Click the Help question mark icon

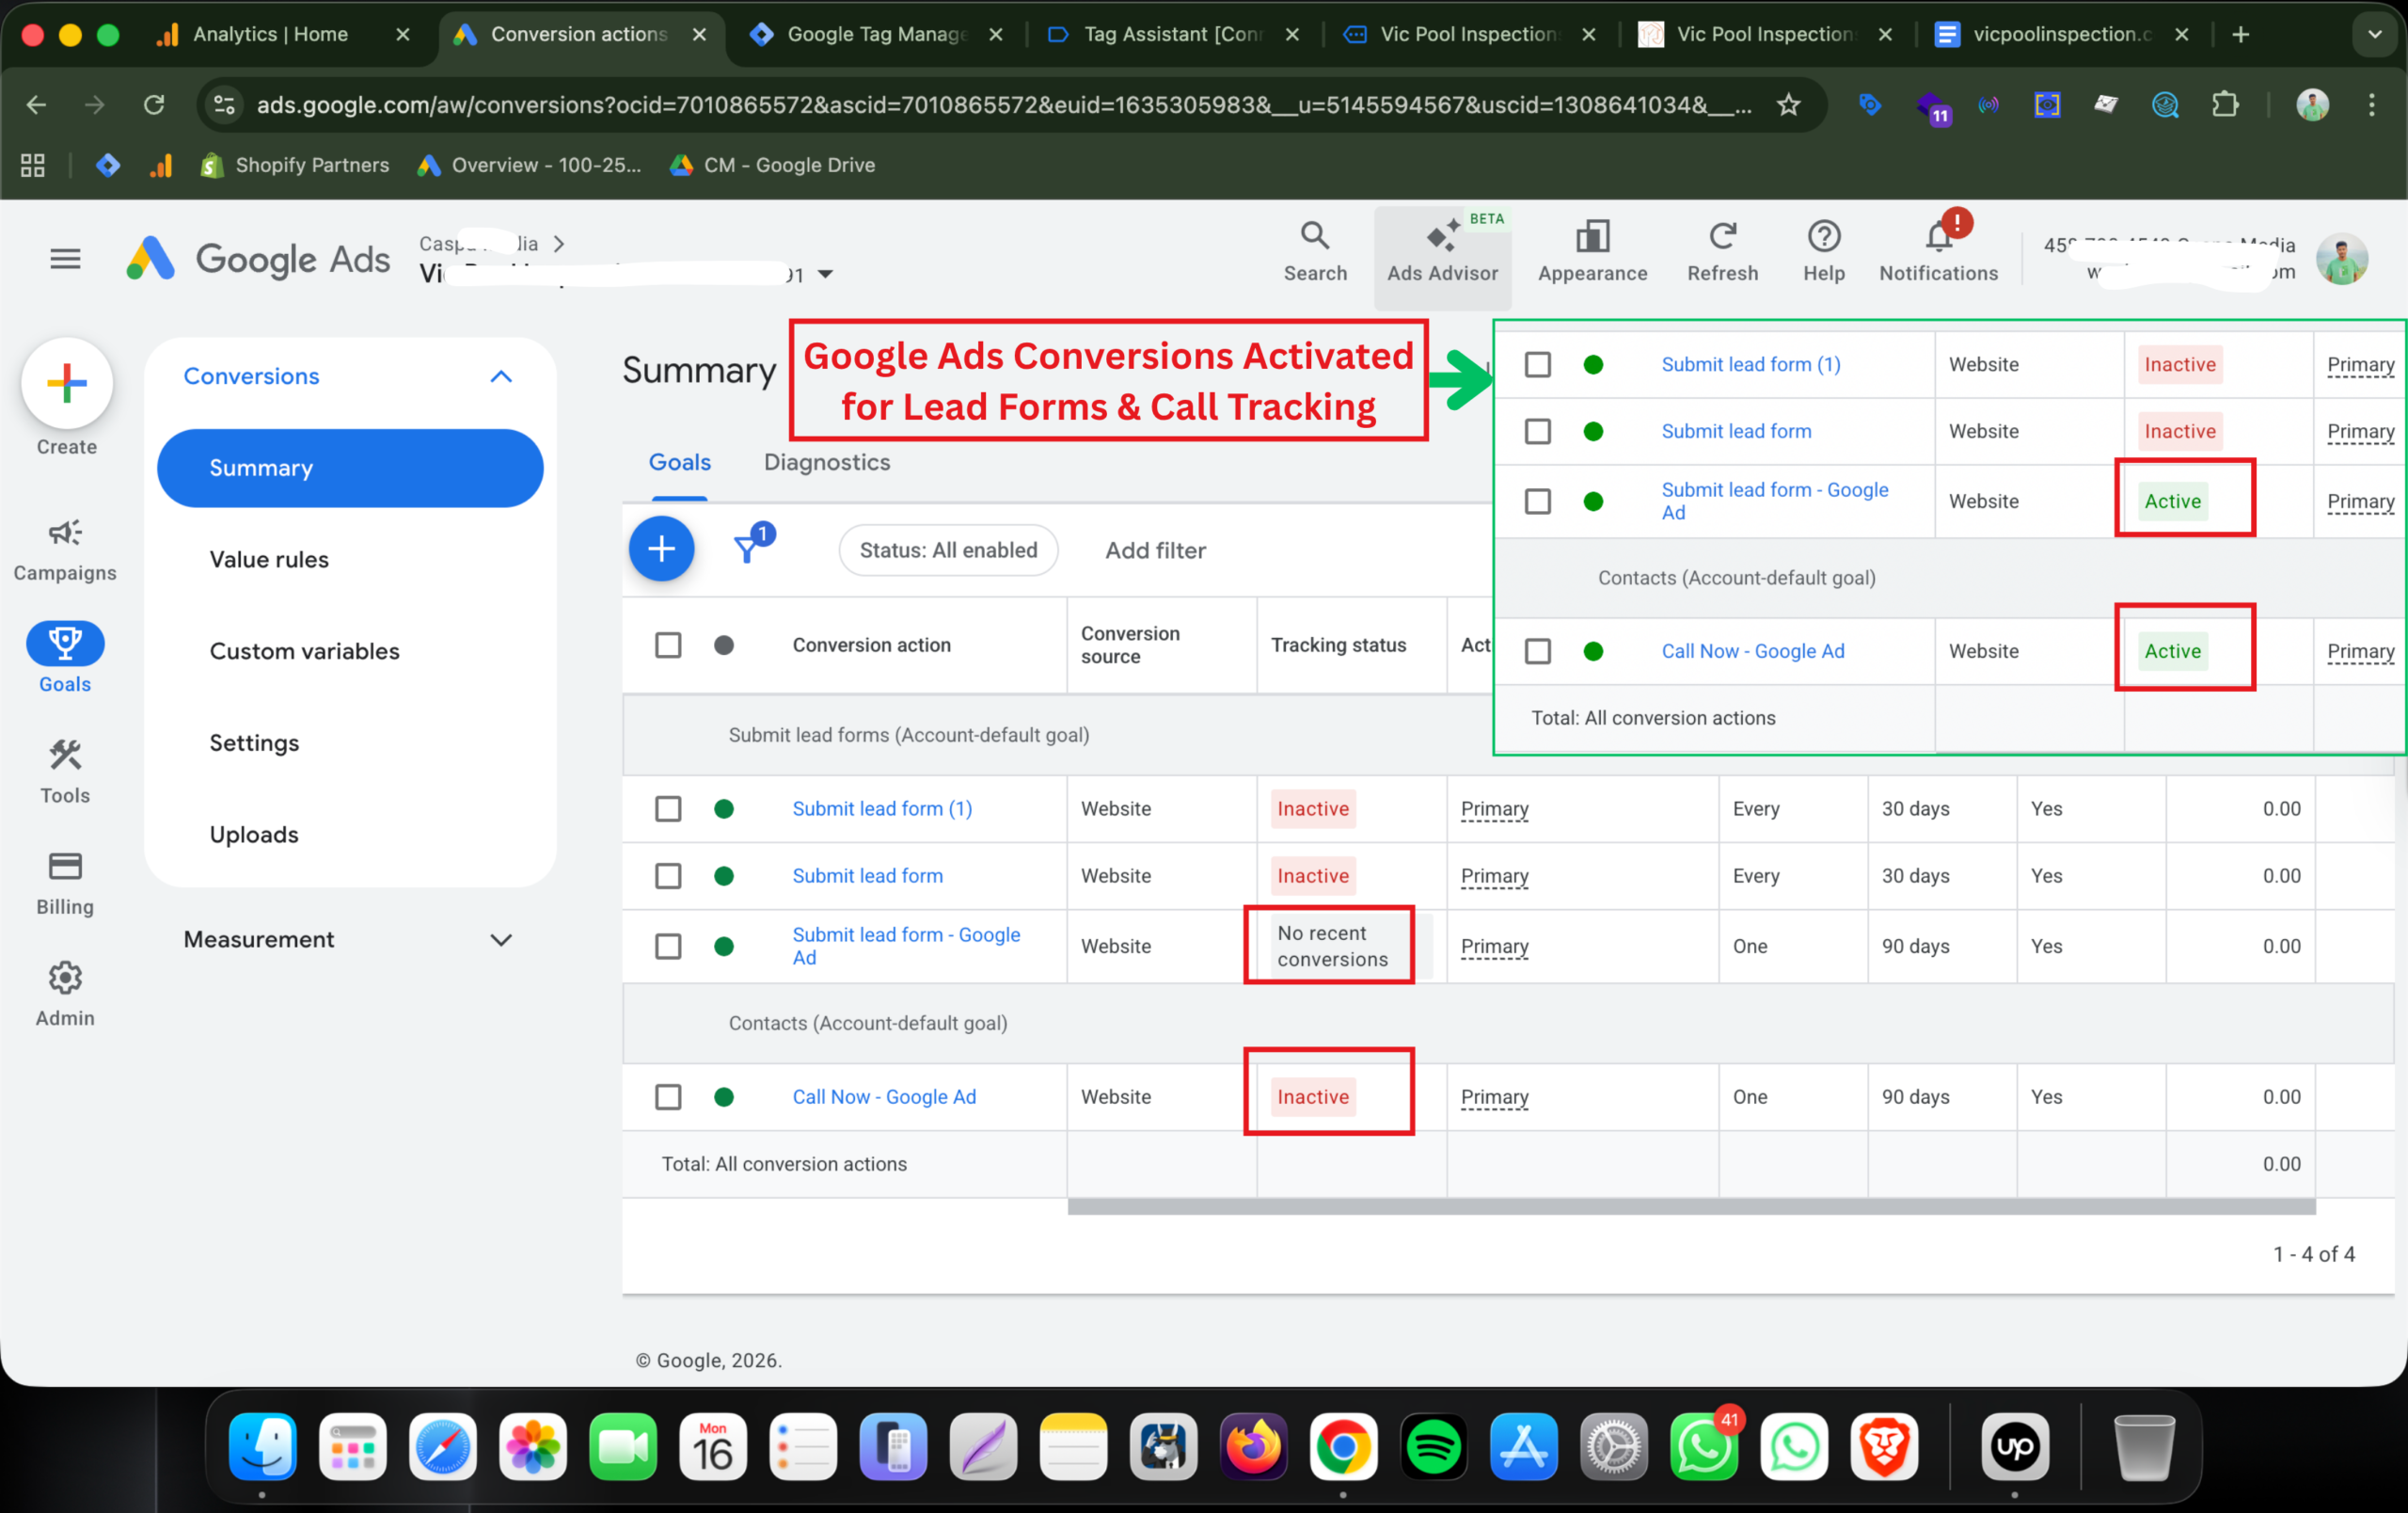coord(1823,238)
